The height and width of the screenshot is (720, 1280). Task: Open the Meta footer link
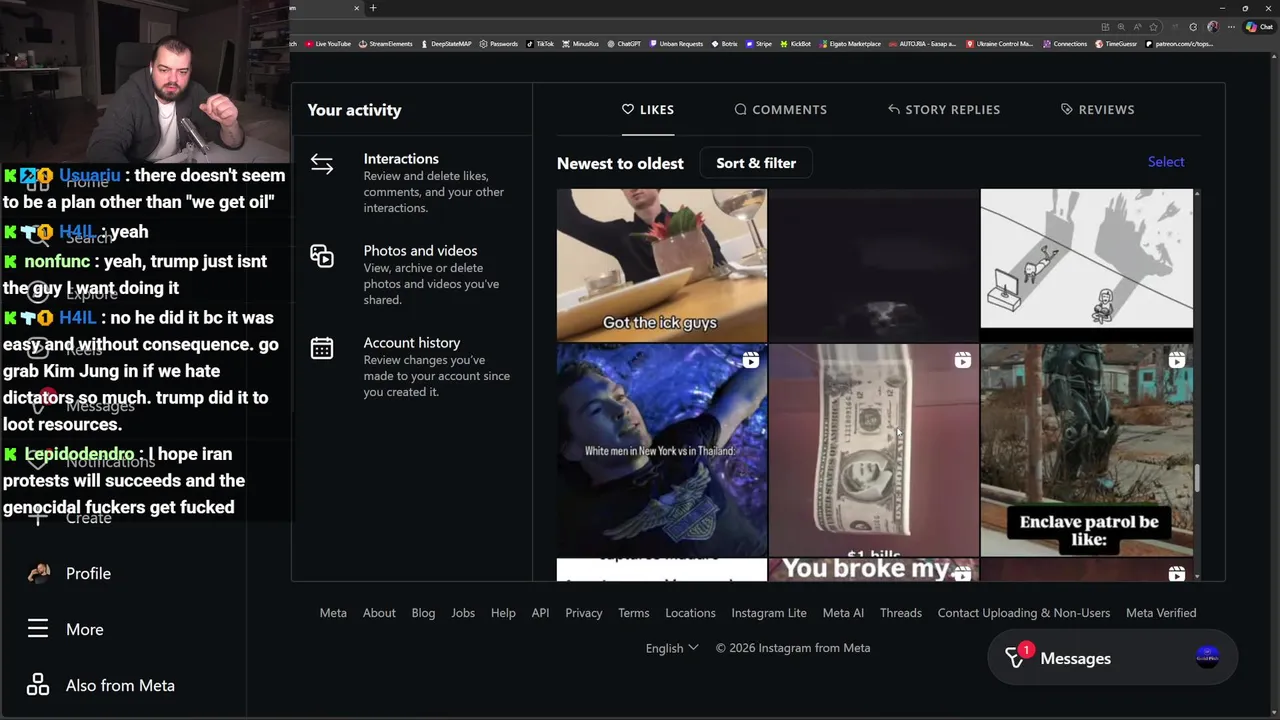(333, 613)
